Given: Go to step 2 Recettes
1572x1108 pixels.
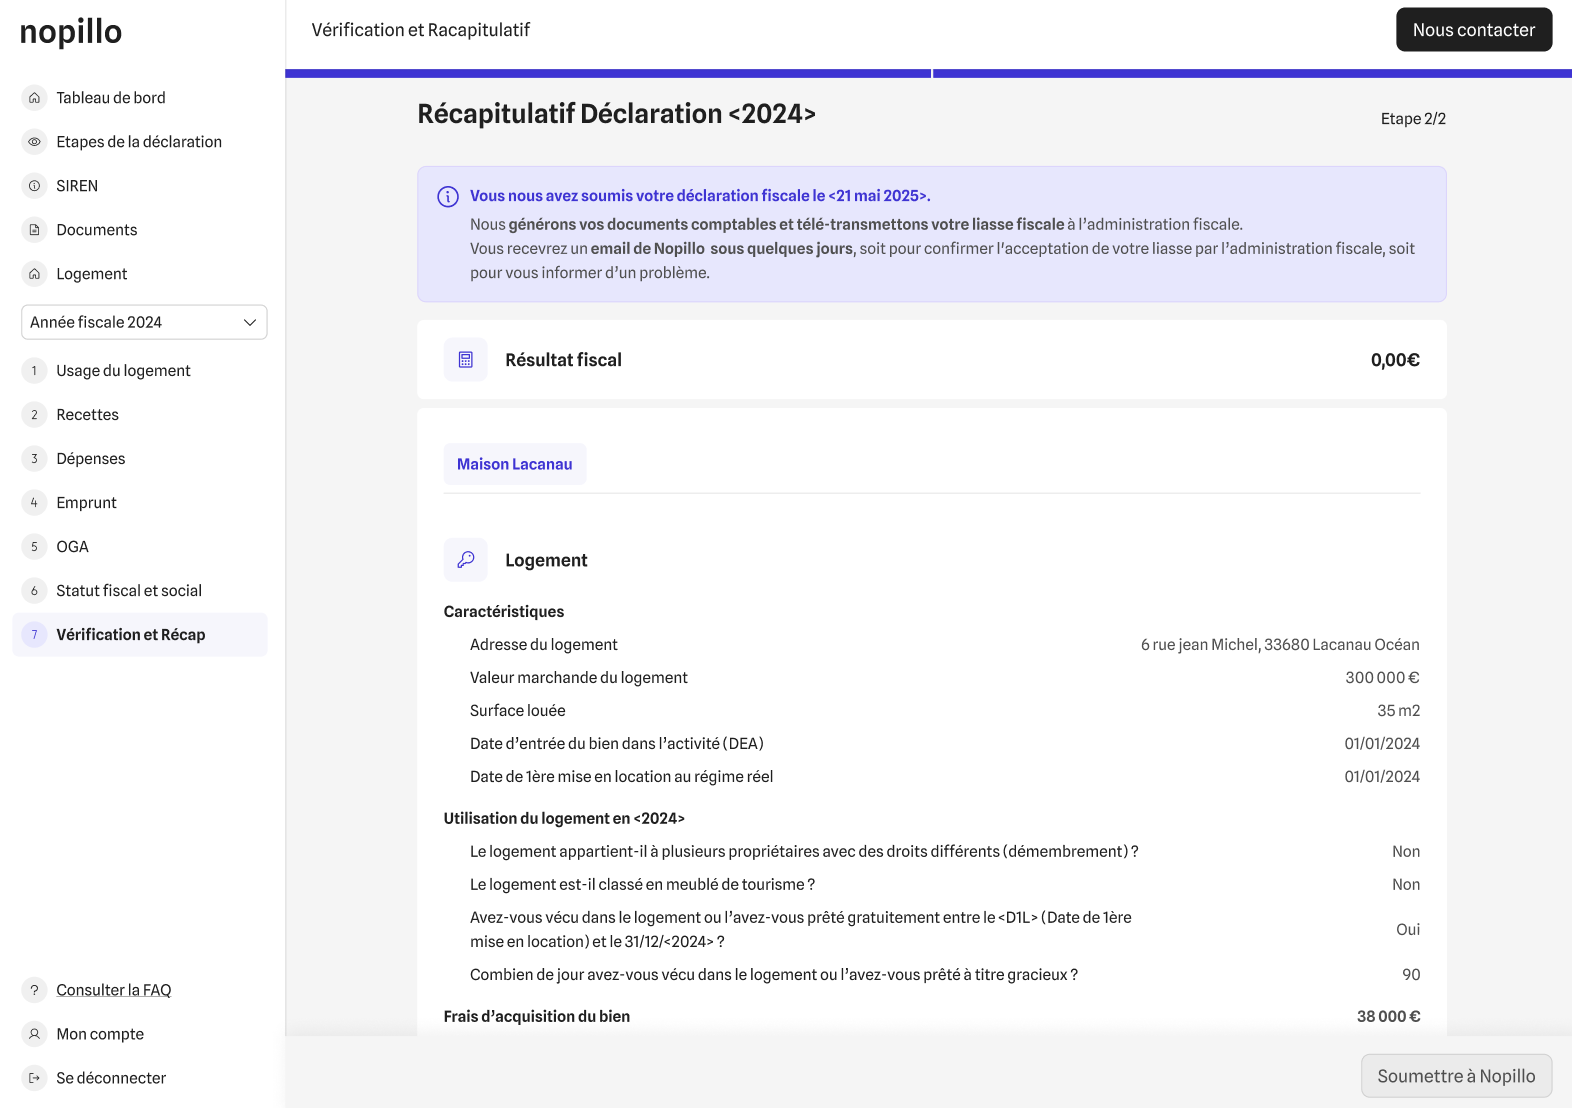Looking at the screenshot, I should pyautogui.click(x=87, y=415).
